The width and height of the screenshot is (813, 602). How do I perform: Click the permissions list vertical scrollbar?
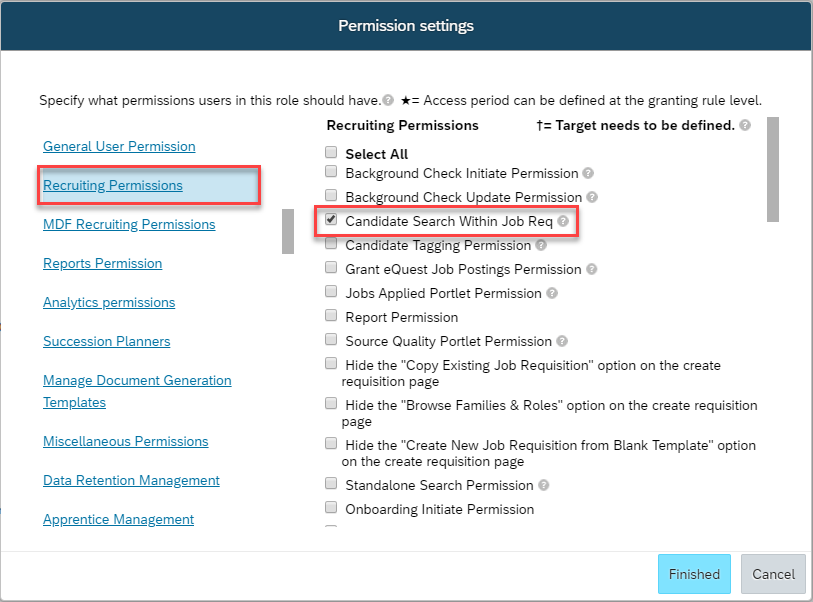click(773, 170)
